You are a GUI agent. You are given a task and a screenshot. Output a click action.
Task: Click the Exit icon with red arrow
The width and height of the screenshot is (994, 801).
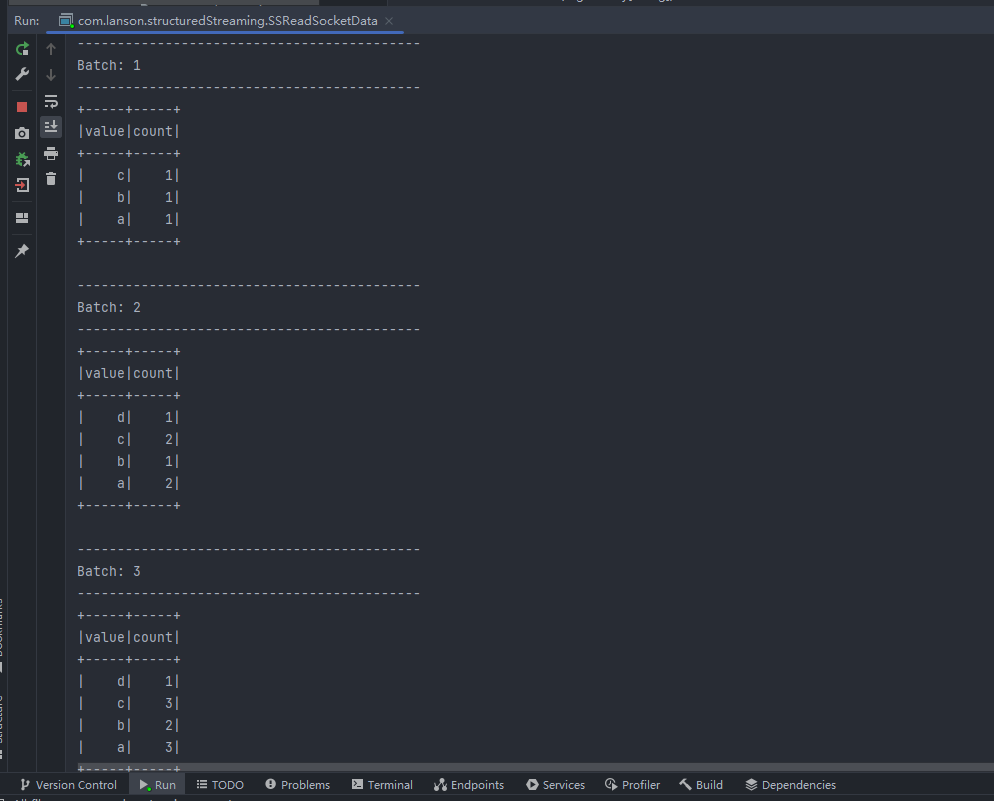22,185
